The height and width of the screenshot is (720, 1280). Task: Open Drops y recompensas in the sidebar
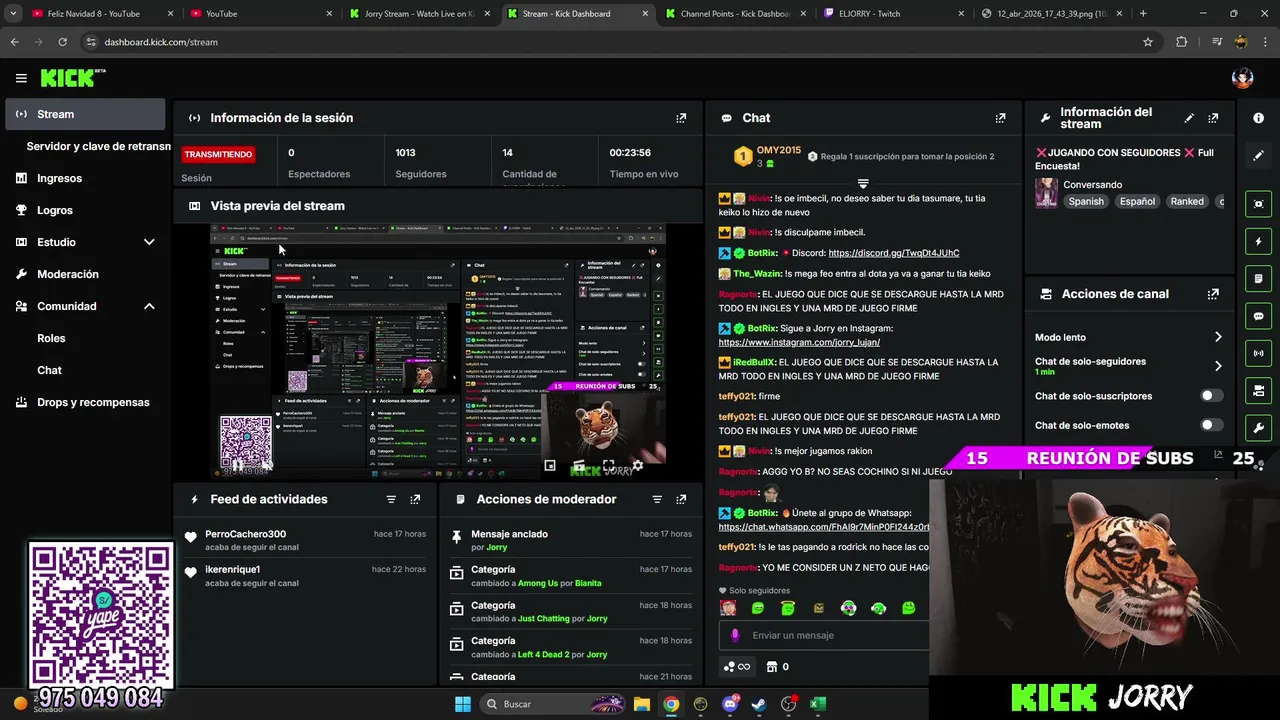click(85, 402)
